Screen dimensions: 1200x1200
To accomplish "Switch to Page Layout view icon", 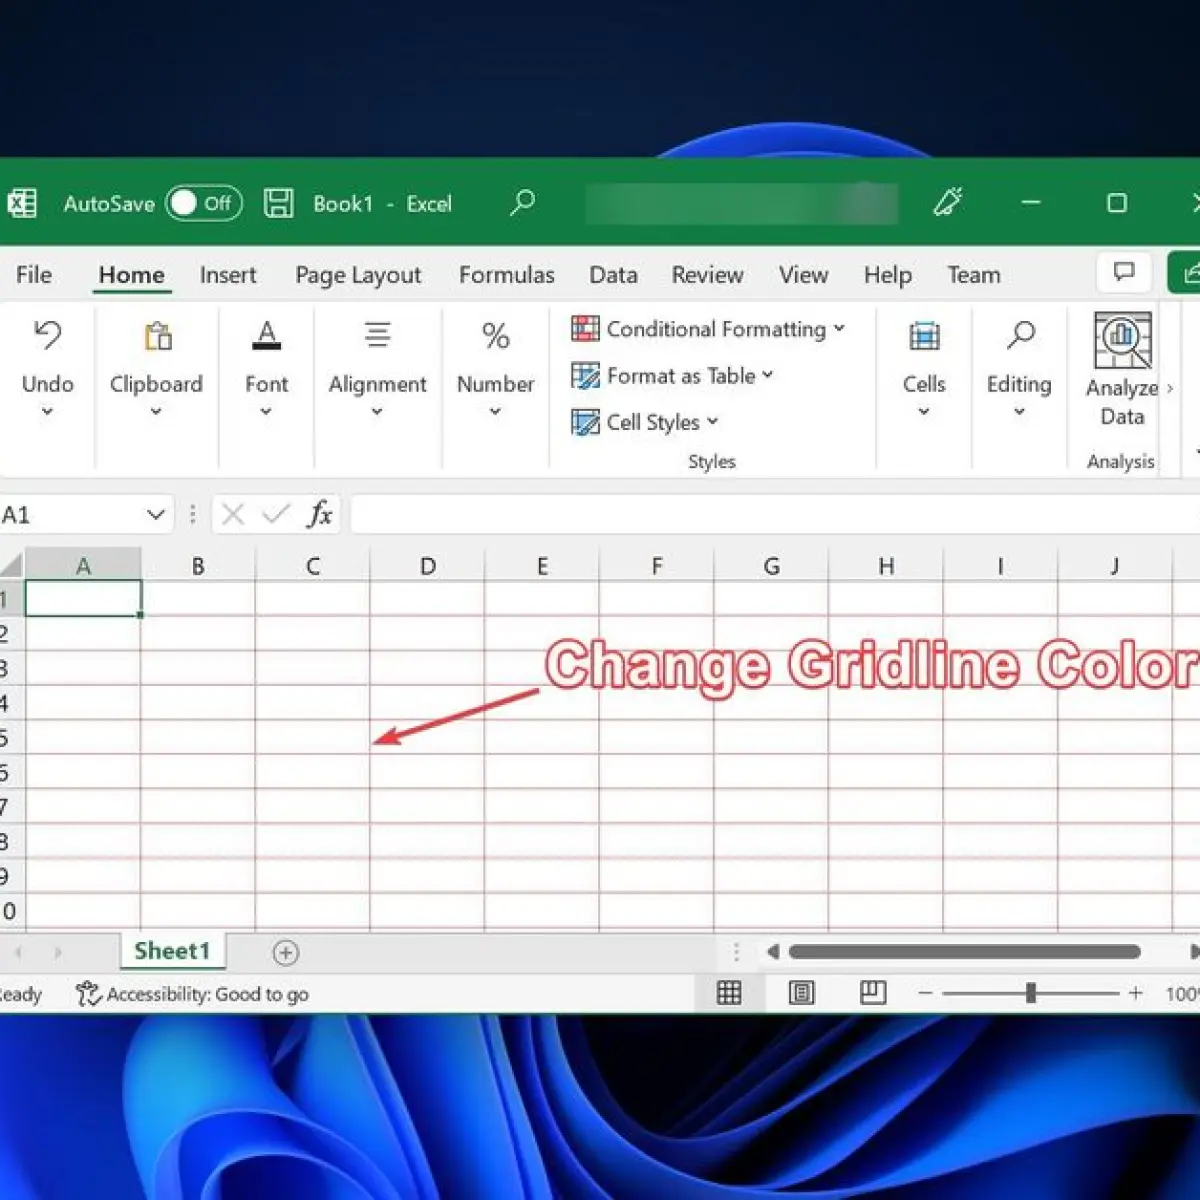I will [801, 993].
